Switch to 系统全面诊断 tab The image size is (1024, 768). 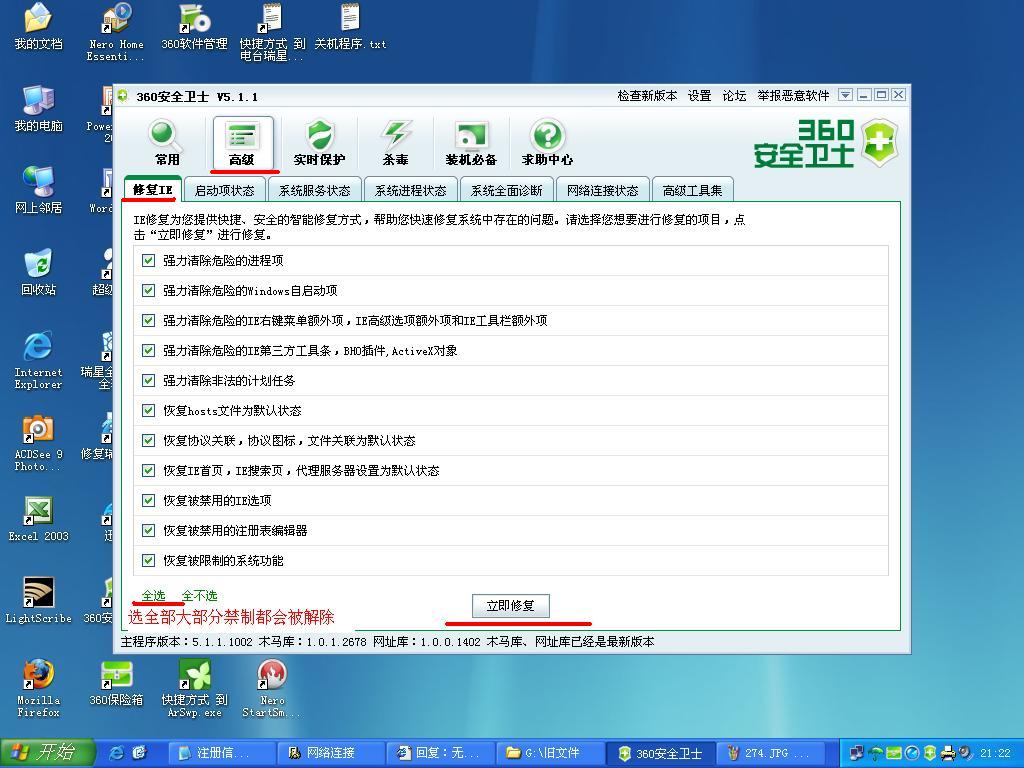pos(507,190)
